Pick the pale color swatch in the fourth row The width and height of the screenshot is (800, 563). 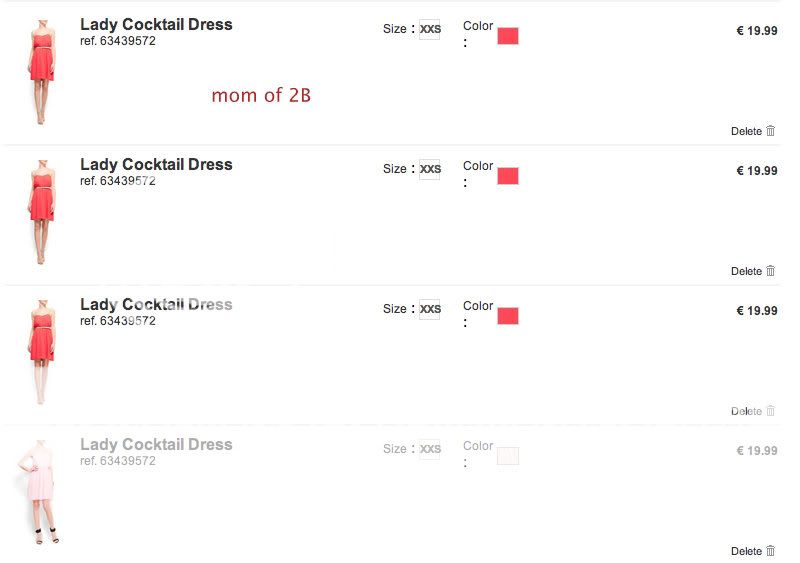508,456
